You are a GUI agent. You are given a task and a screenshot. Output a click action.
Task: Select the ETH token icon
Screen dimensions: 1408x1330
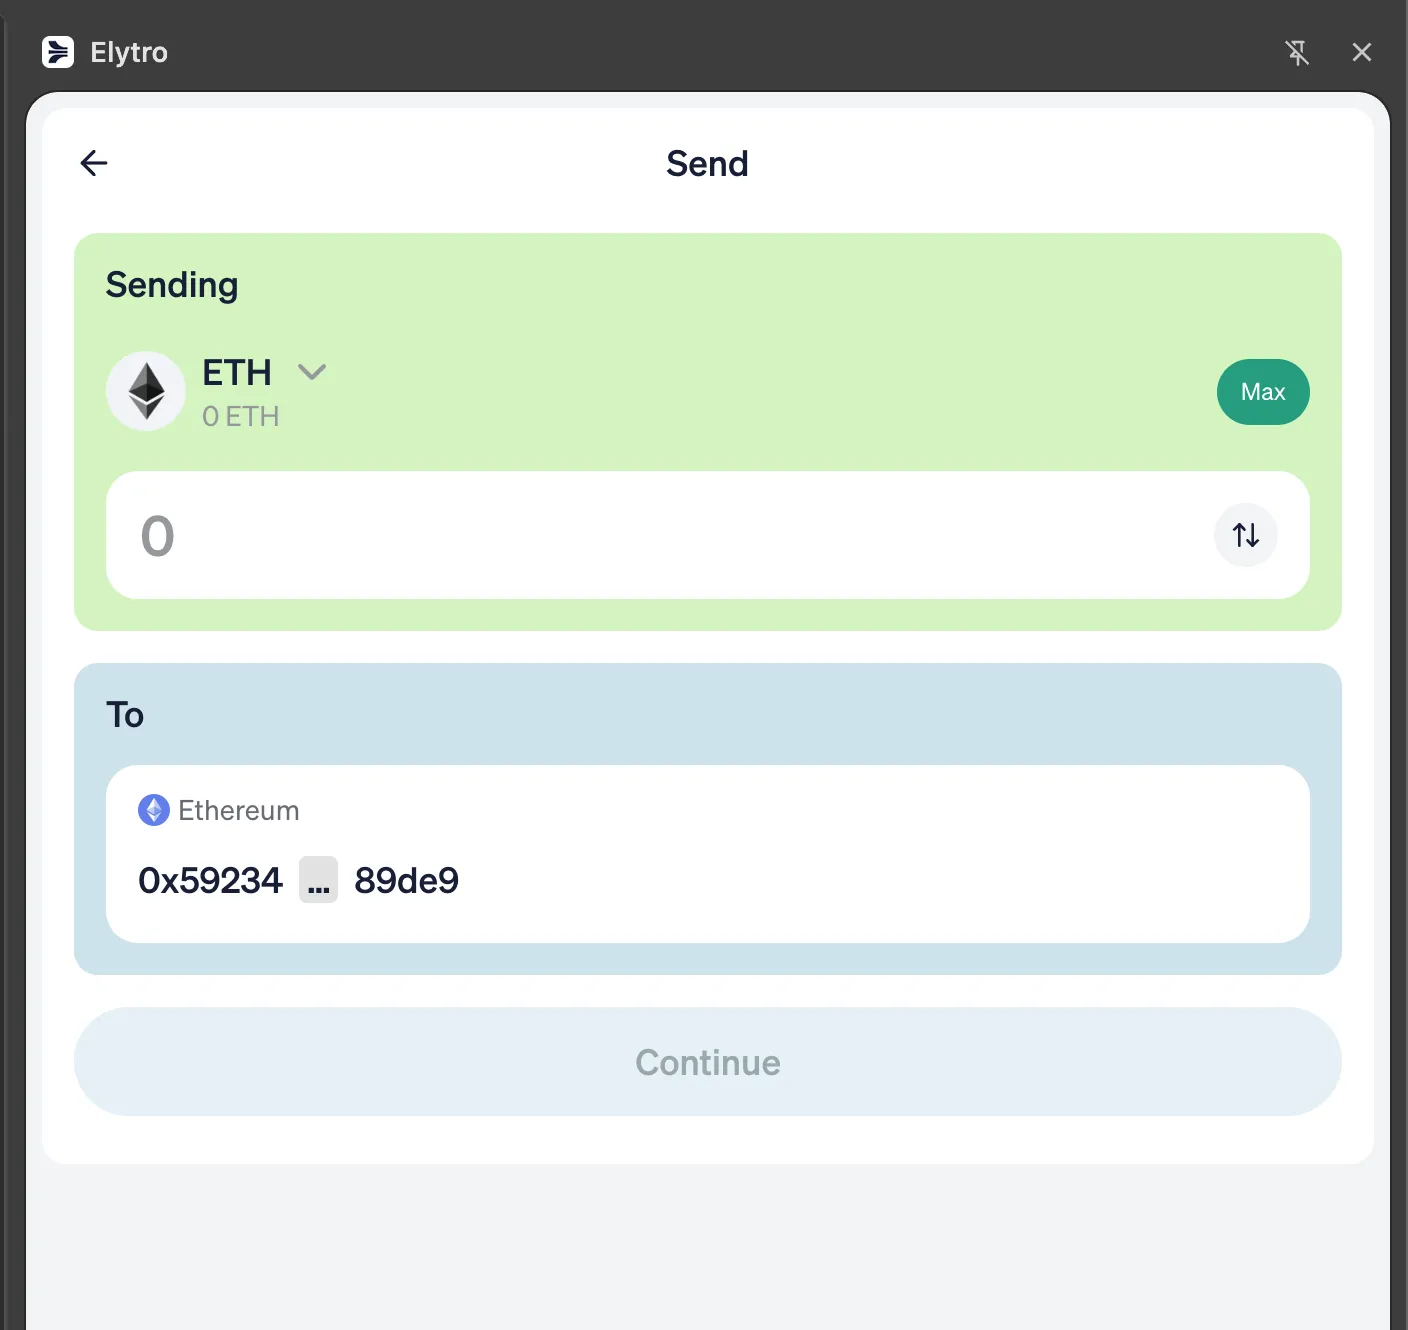click(146, 391)
